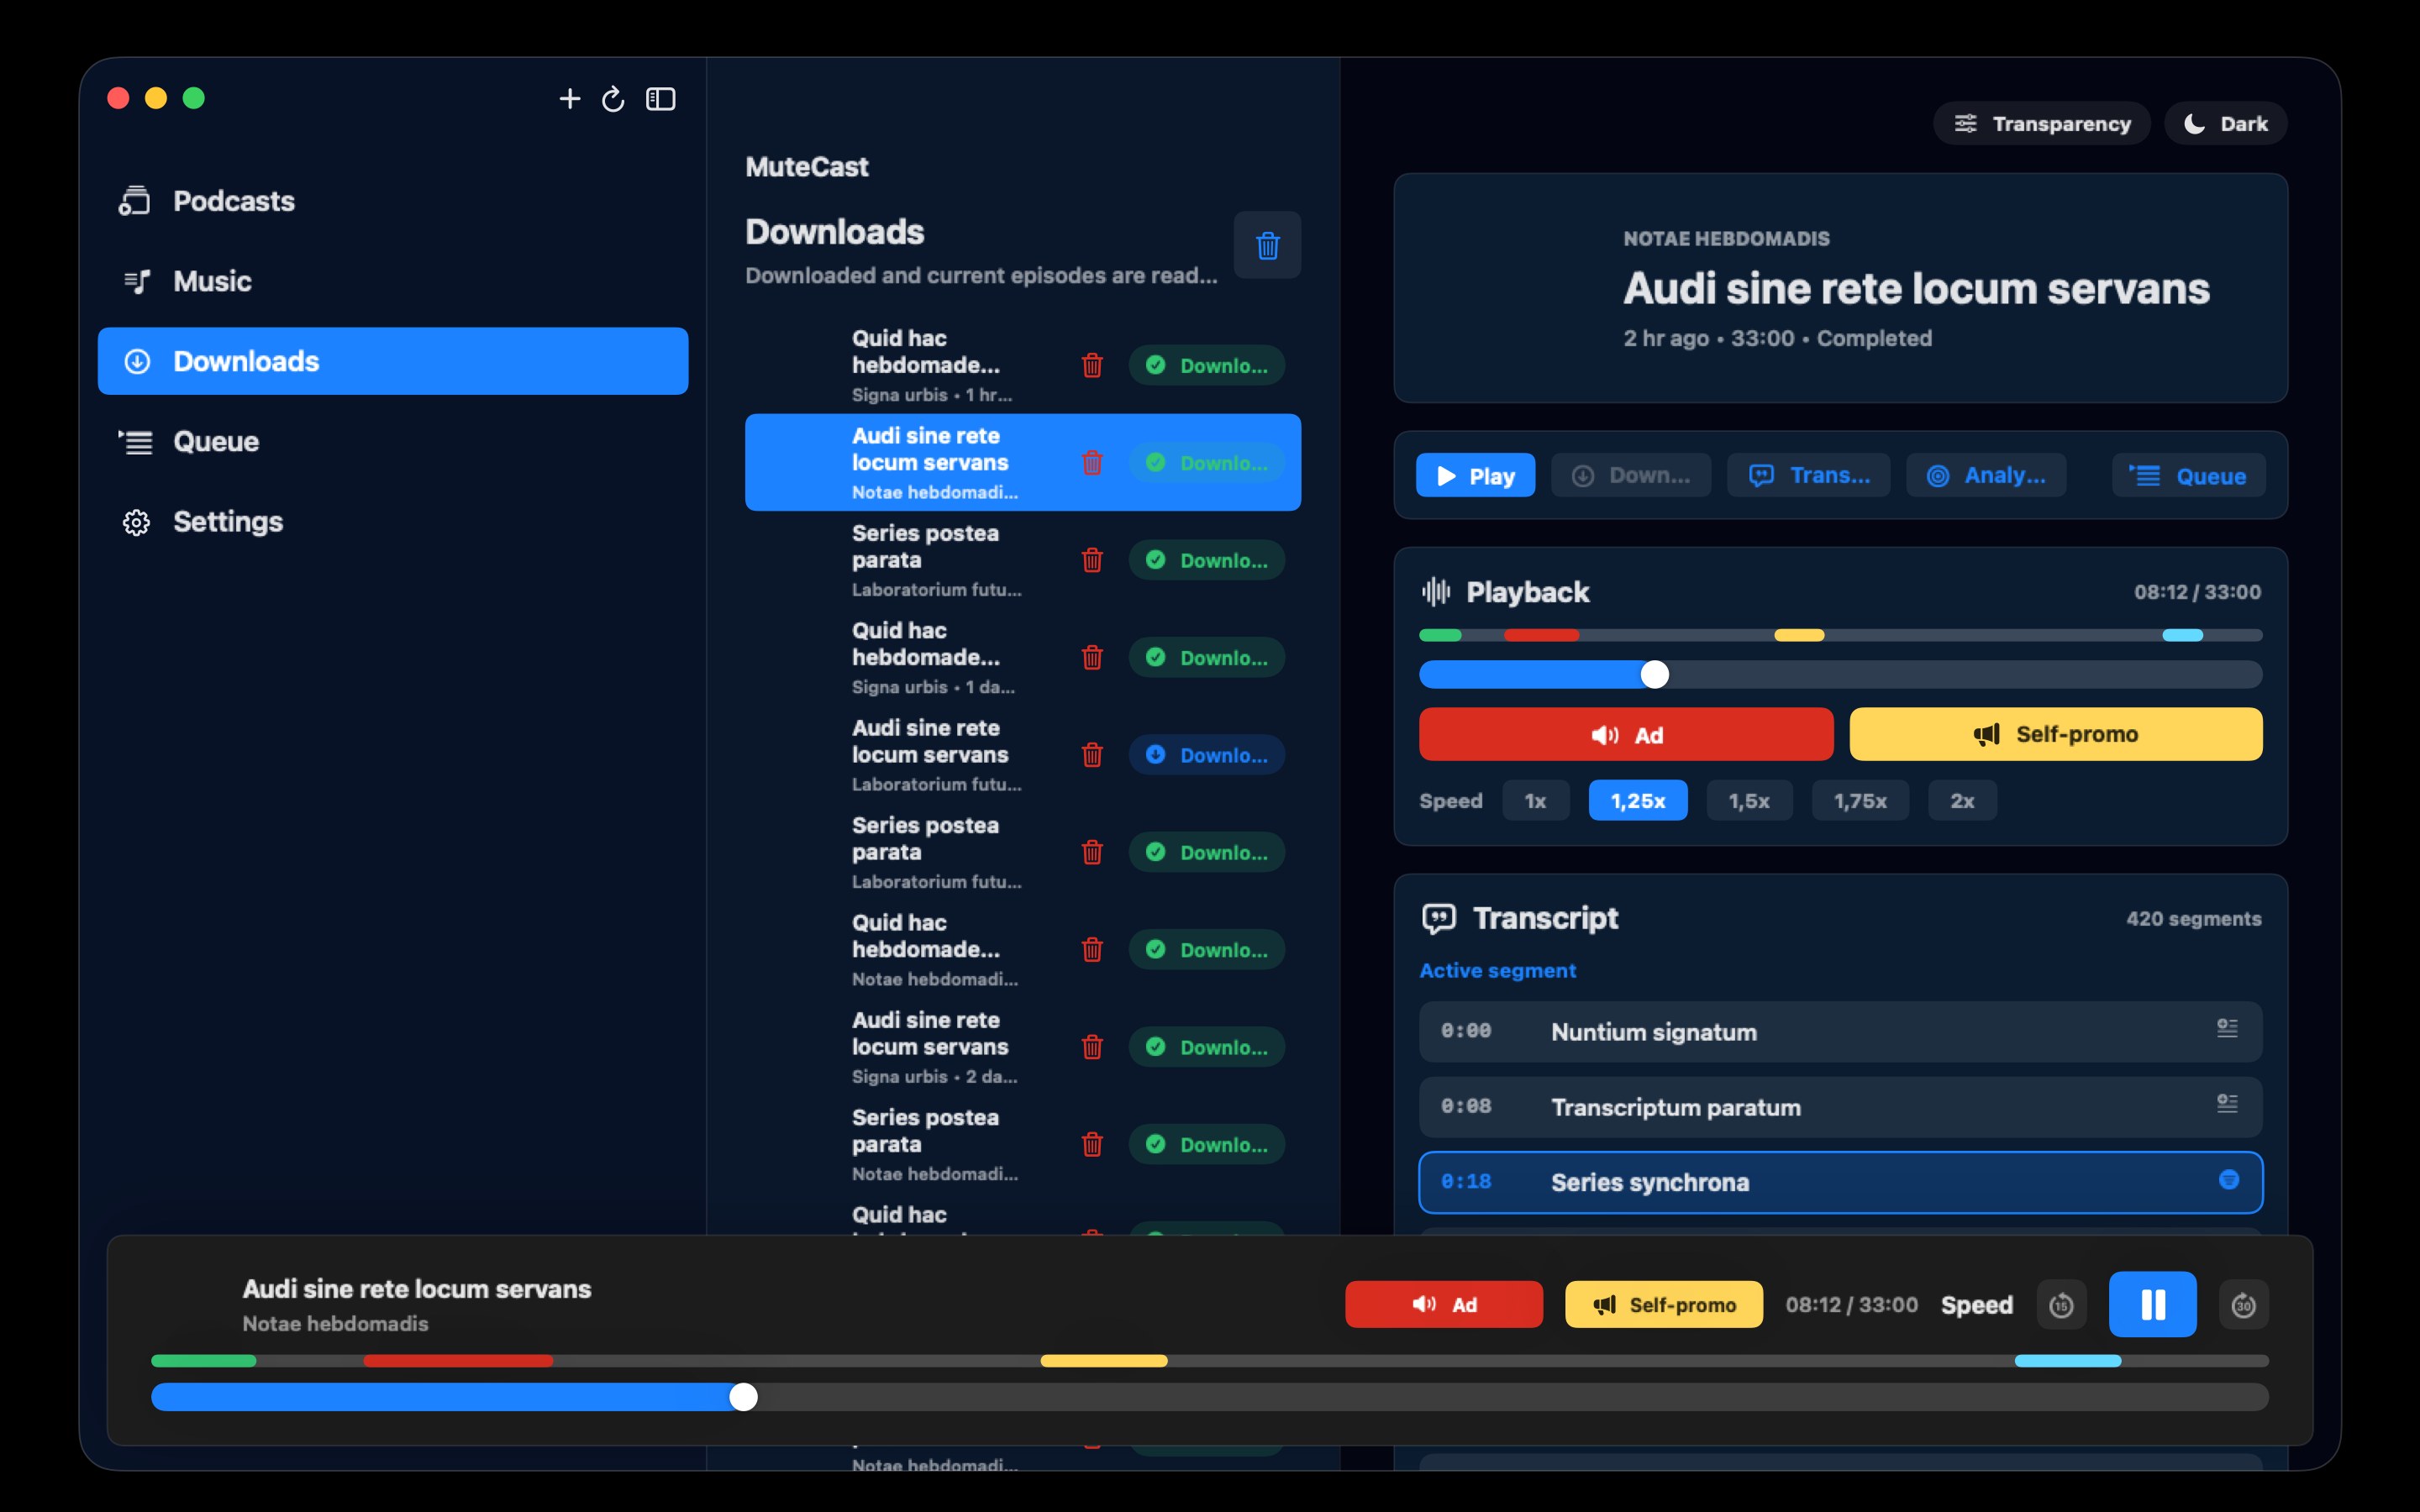Toggle the Dark theme button

(2225, 123)
